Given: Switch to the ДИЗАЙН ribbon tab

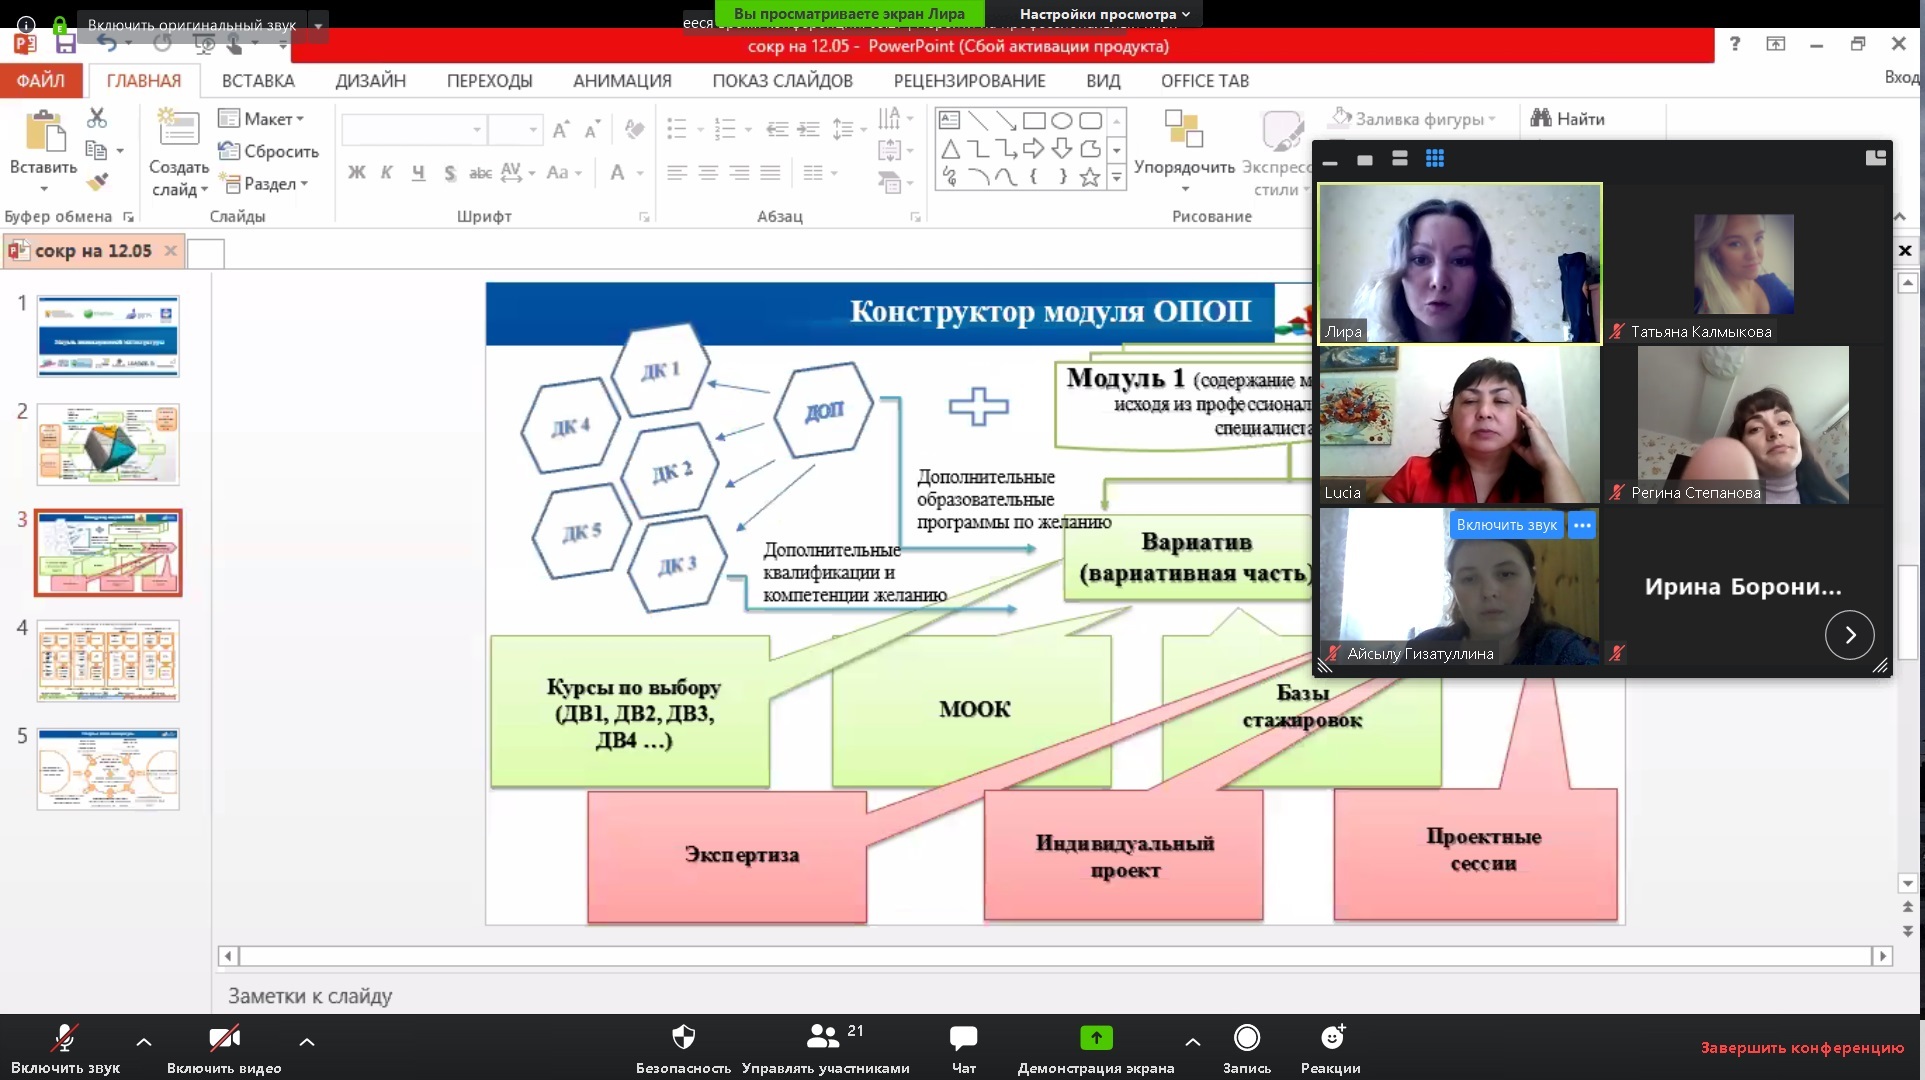Looking at the screenshot, I should (370, 81).
